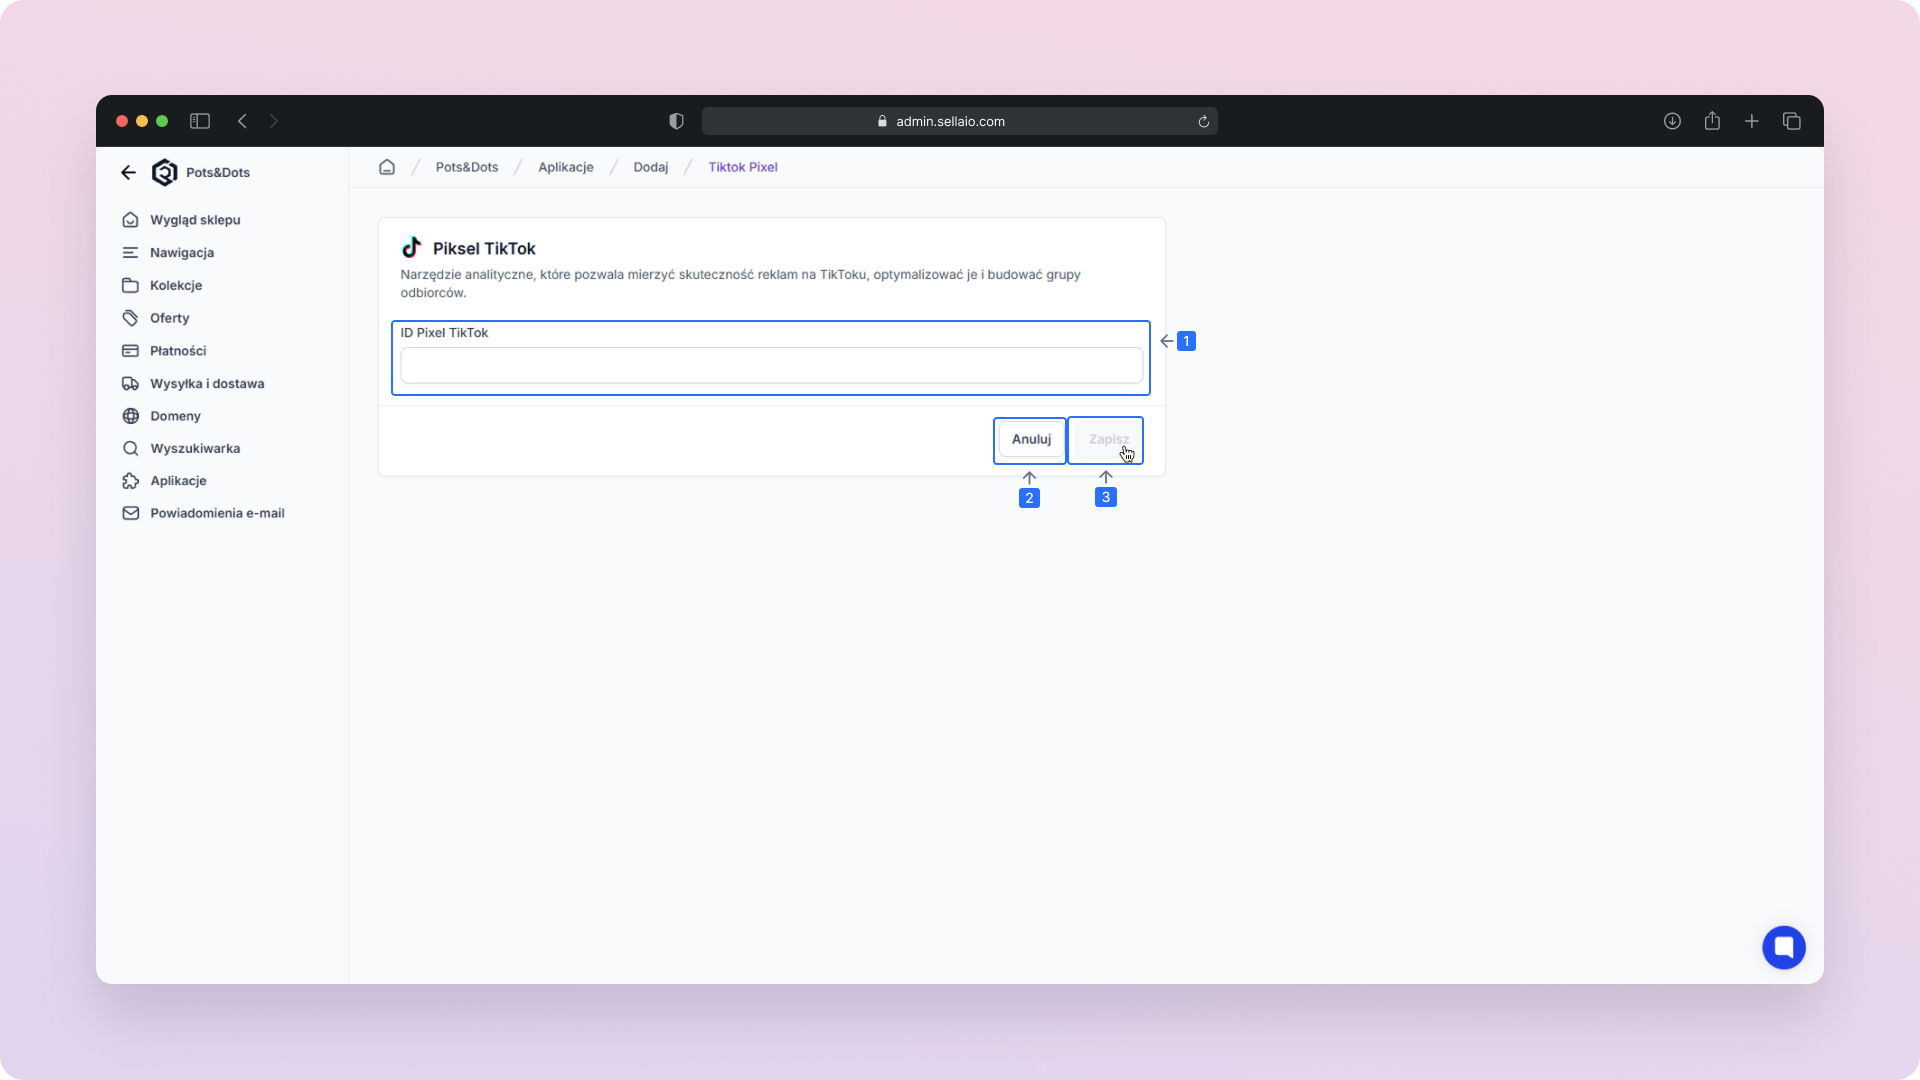Click Aplikacje breadcrumb link

[566, 167]
